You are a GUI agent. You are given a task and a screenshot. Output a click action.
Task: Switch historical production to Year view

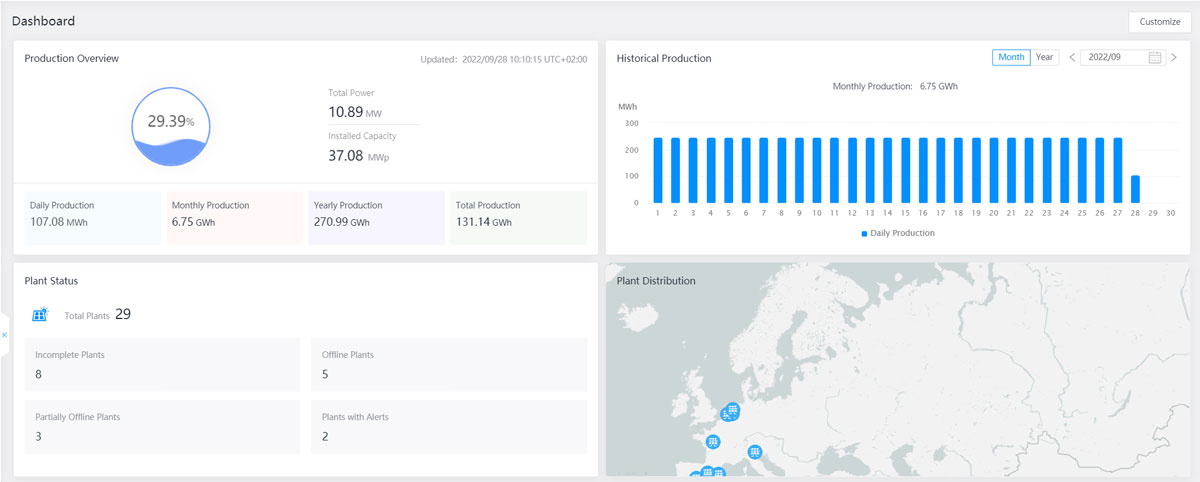1044,57
